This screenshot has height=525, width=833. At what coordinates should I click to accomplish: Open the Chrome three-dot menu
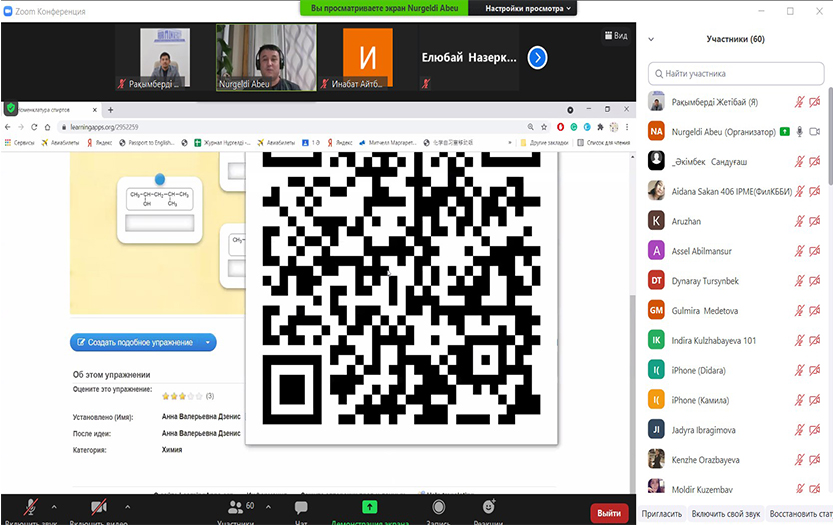click(x=627, y=127)
